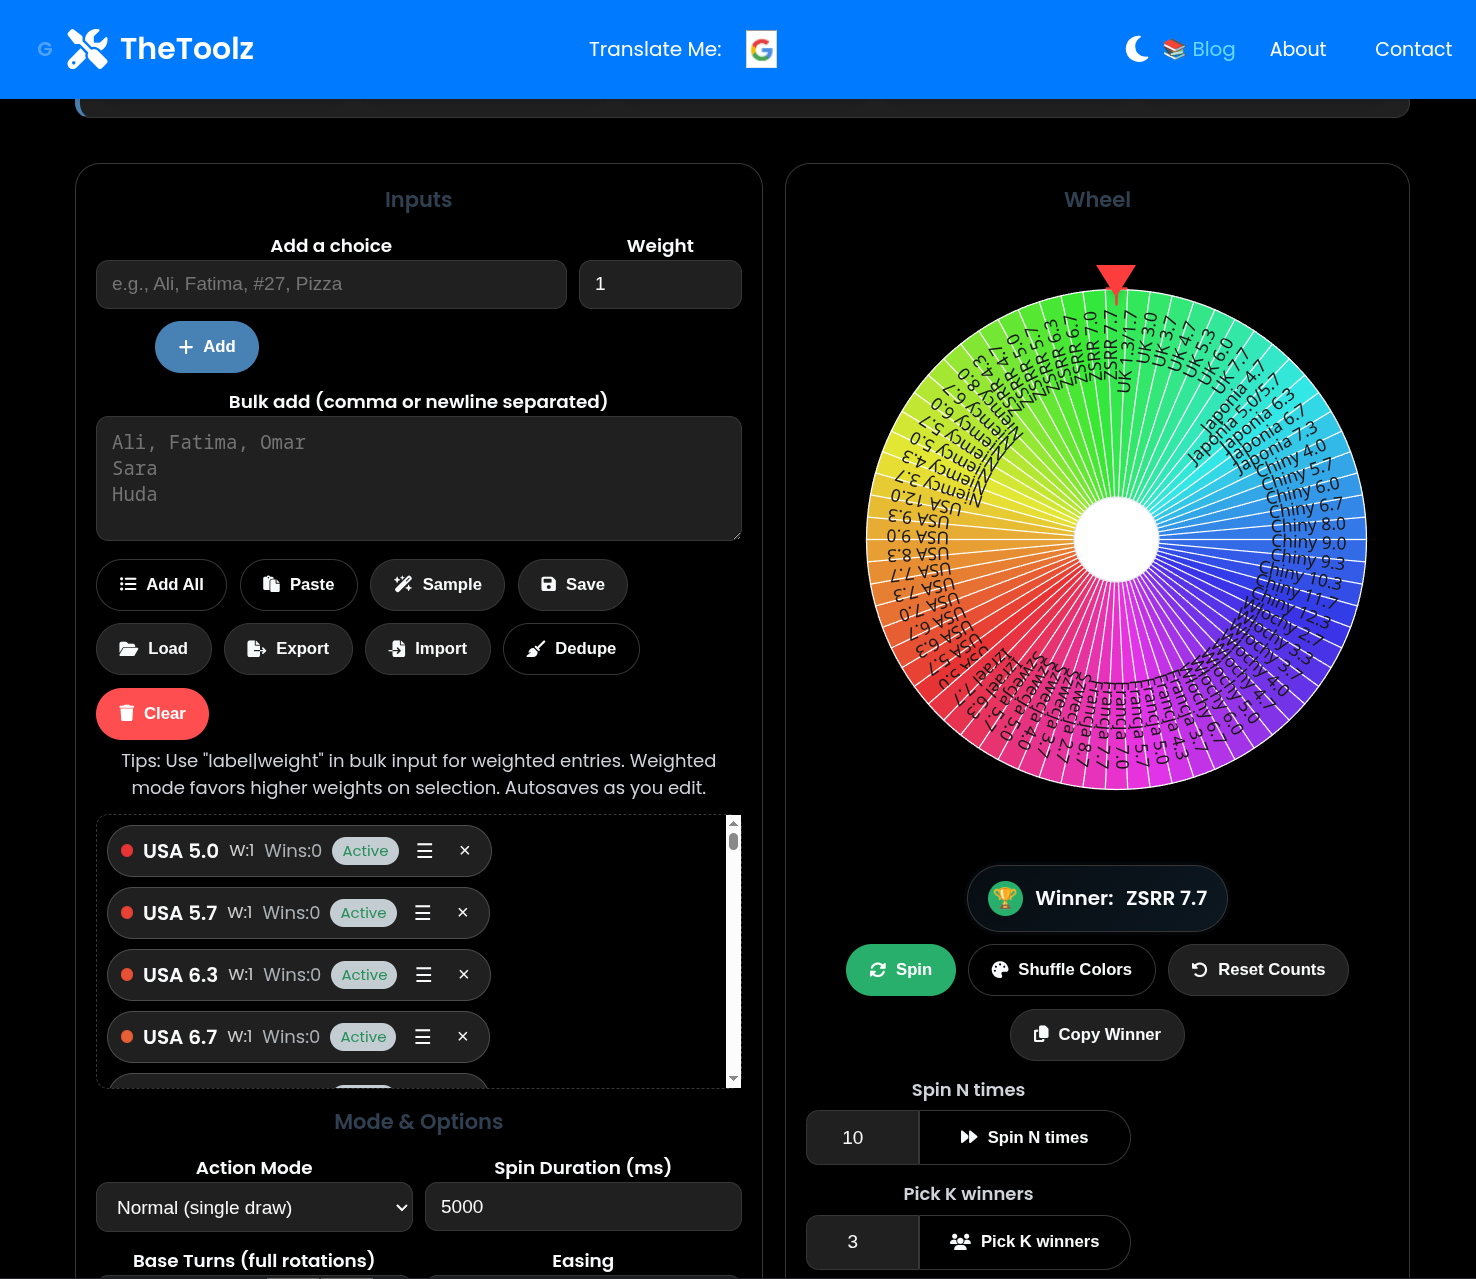Screen dimensions: 1476x1279
Task: Toggle dark mode moon icon
Action: (1137, 49)
